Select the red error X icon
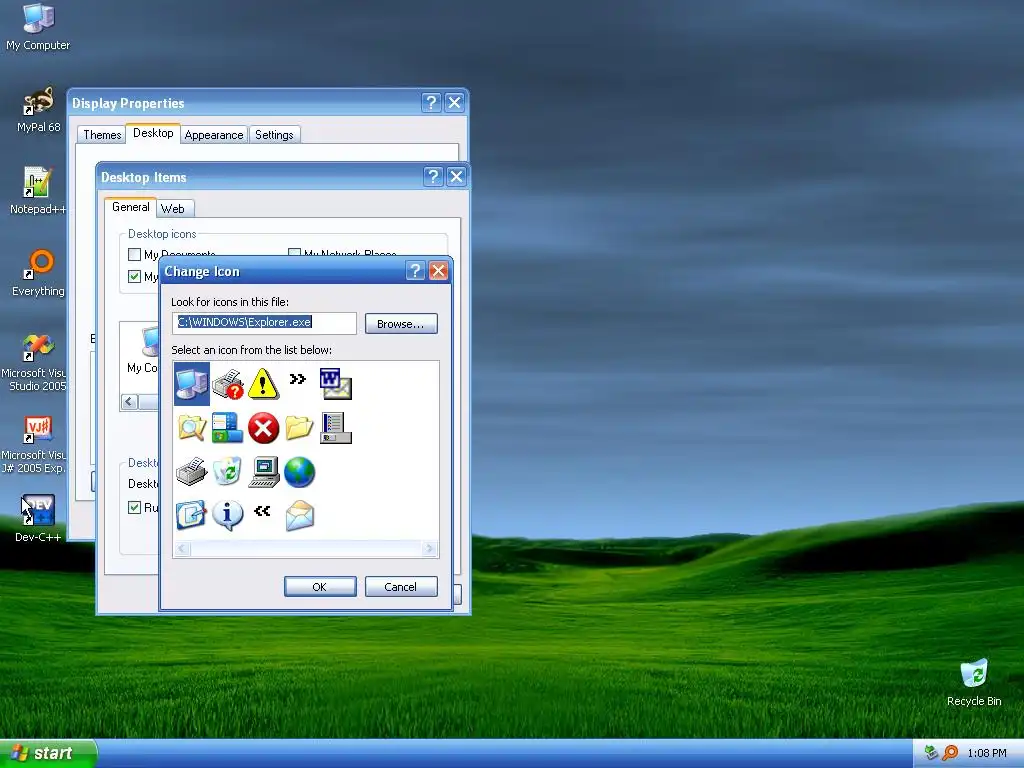Image resolution: width=1024 pixels, height=768 pixels. [x=263, y=428]
